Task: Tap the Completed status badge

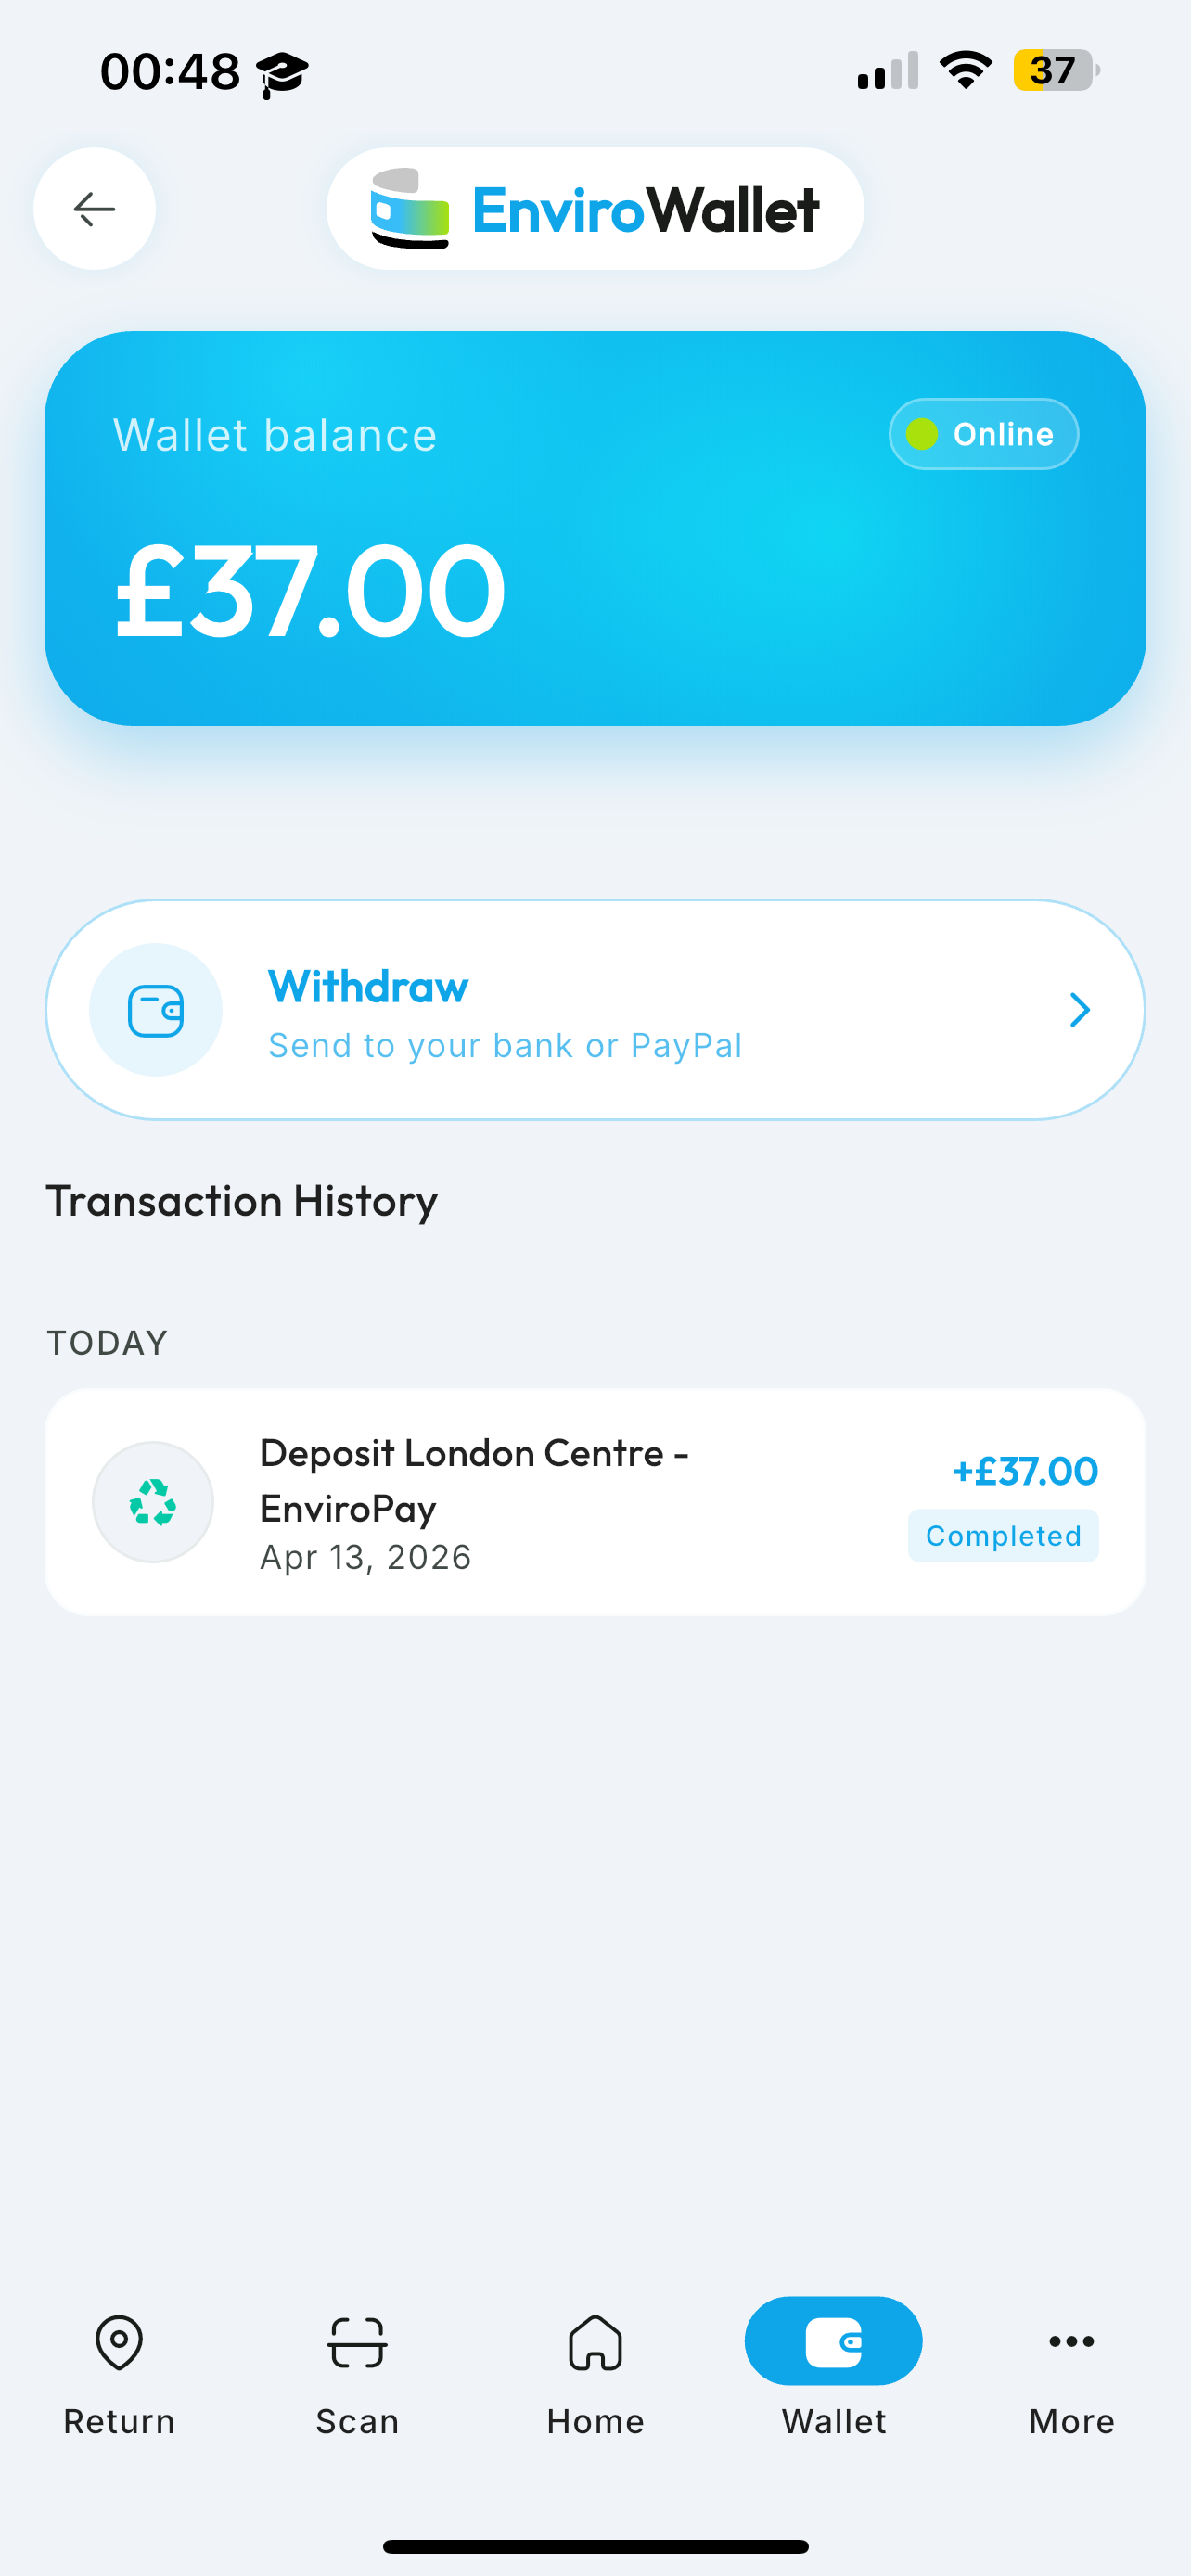Action: tap(1003, 1536)
